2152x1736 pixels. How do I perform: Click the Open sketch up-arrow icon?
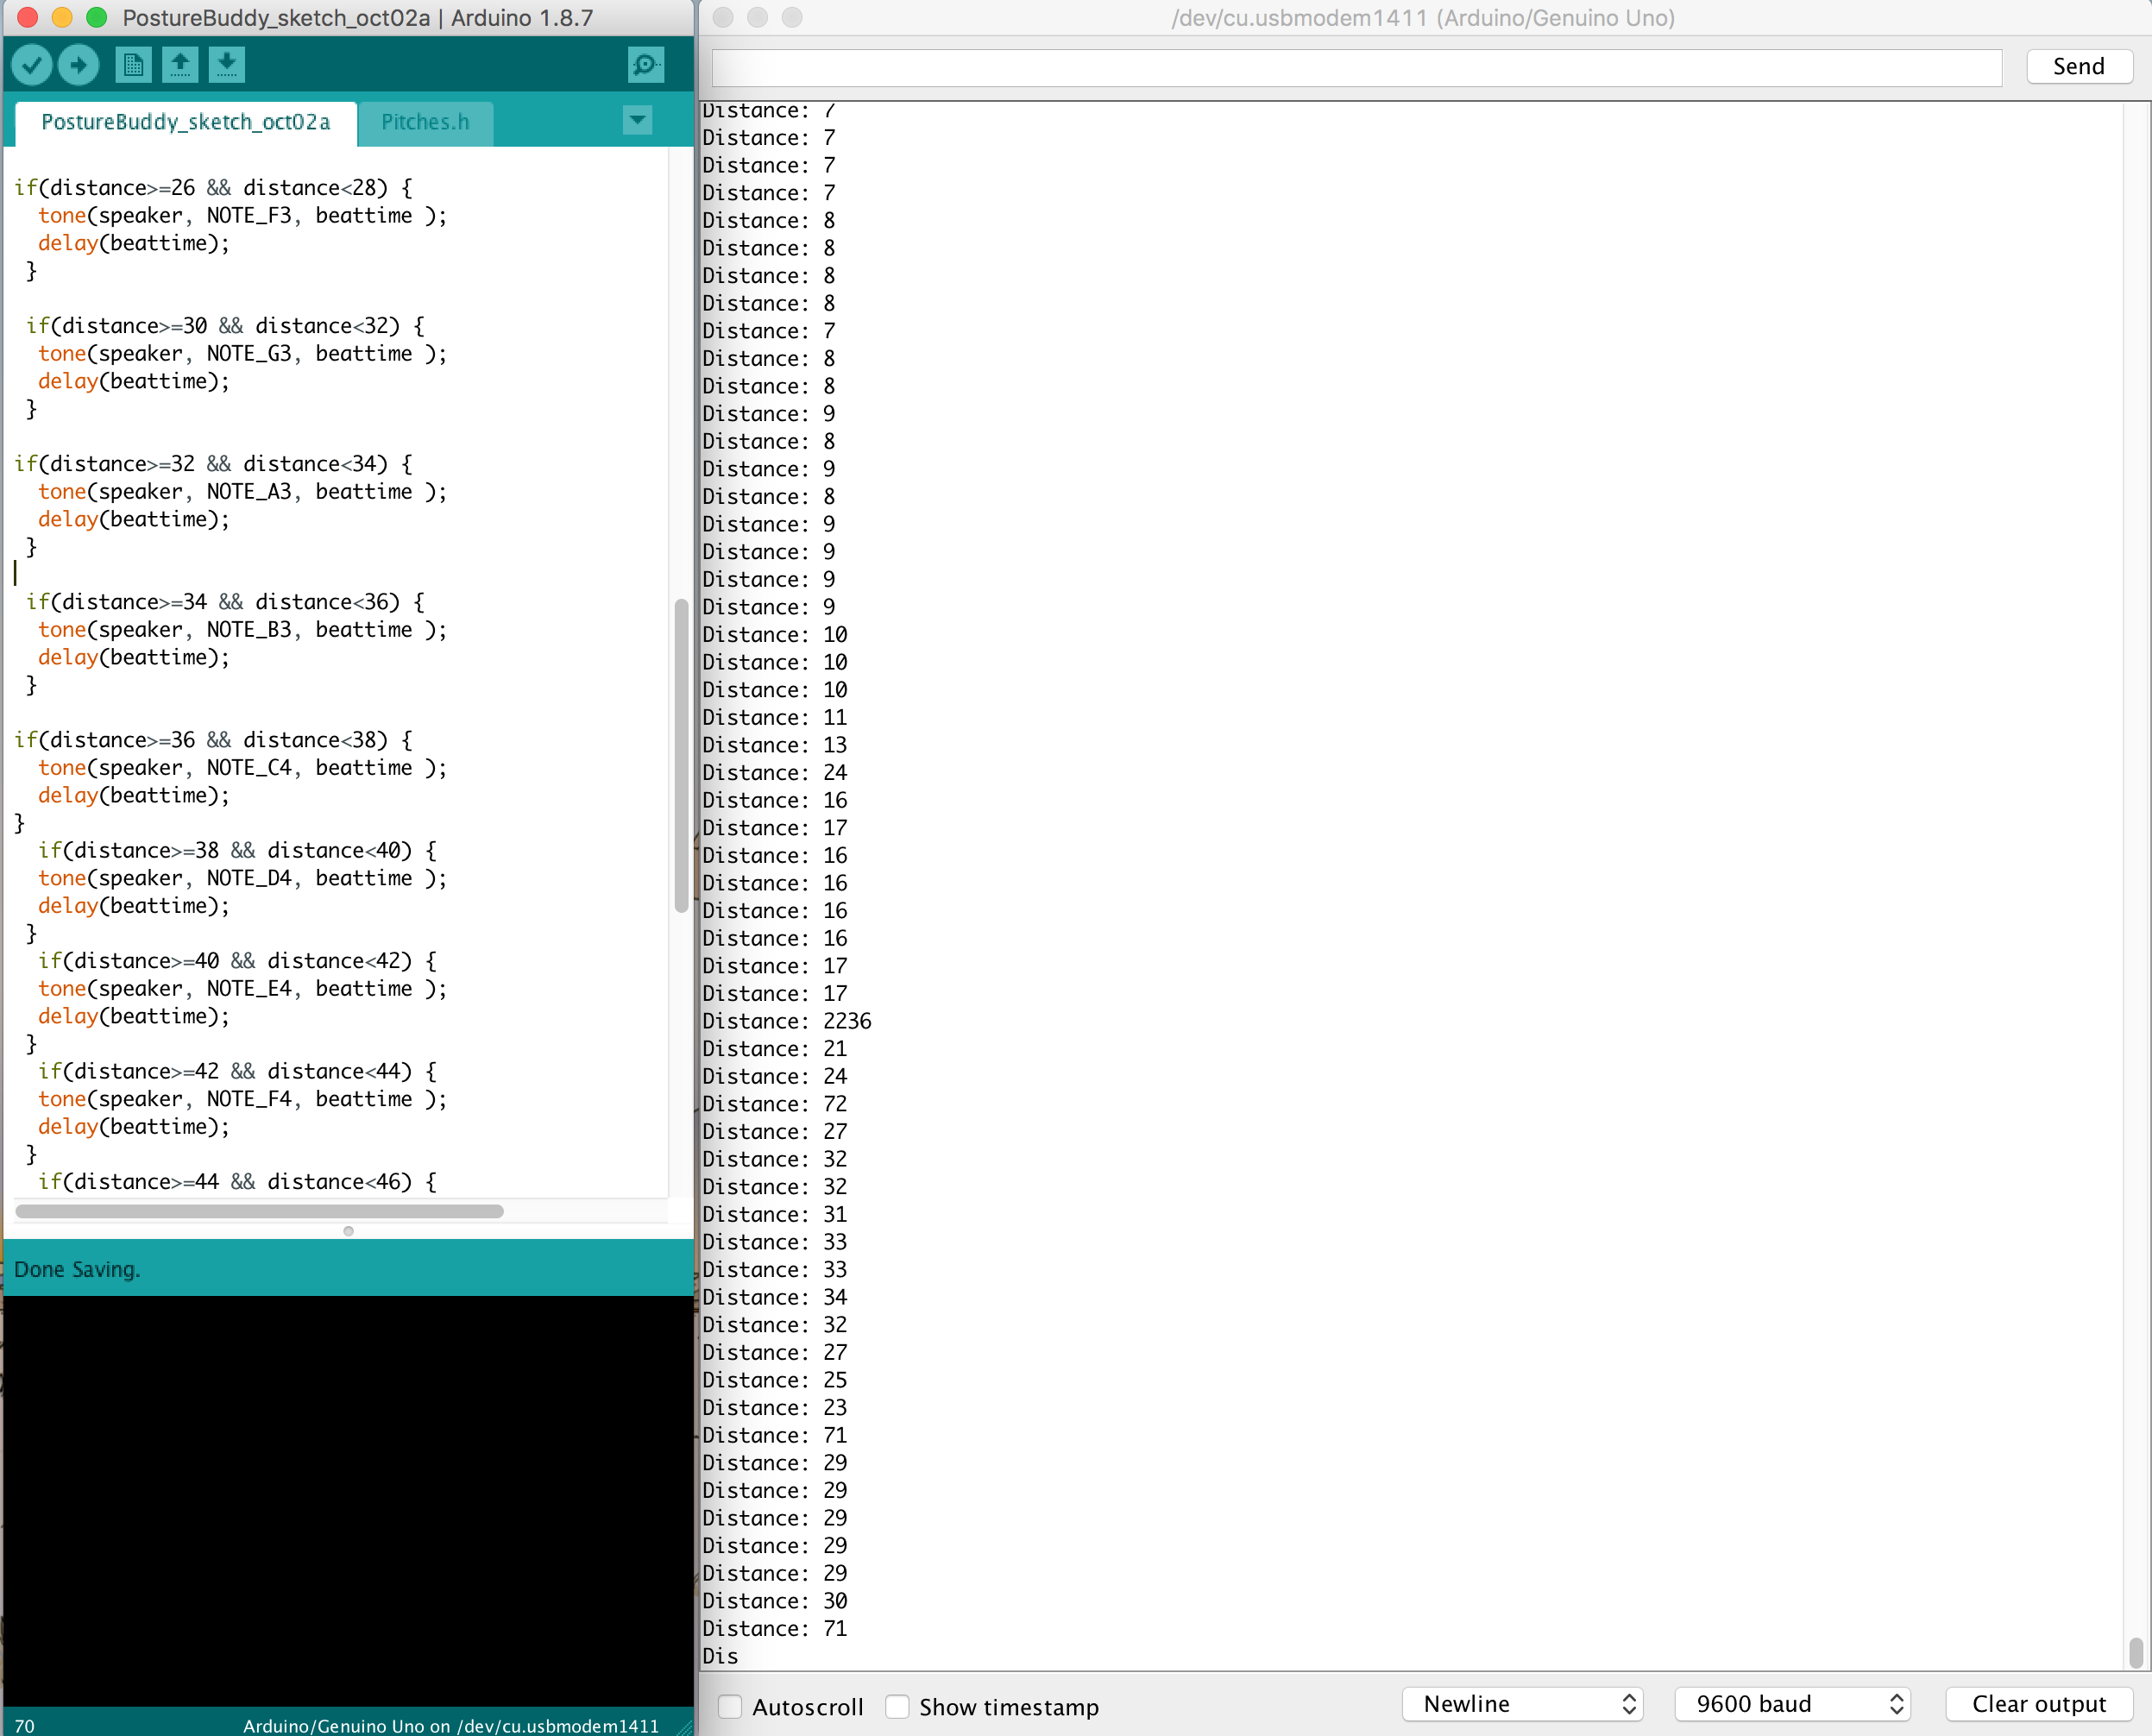tap(180, 66)
